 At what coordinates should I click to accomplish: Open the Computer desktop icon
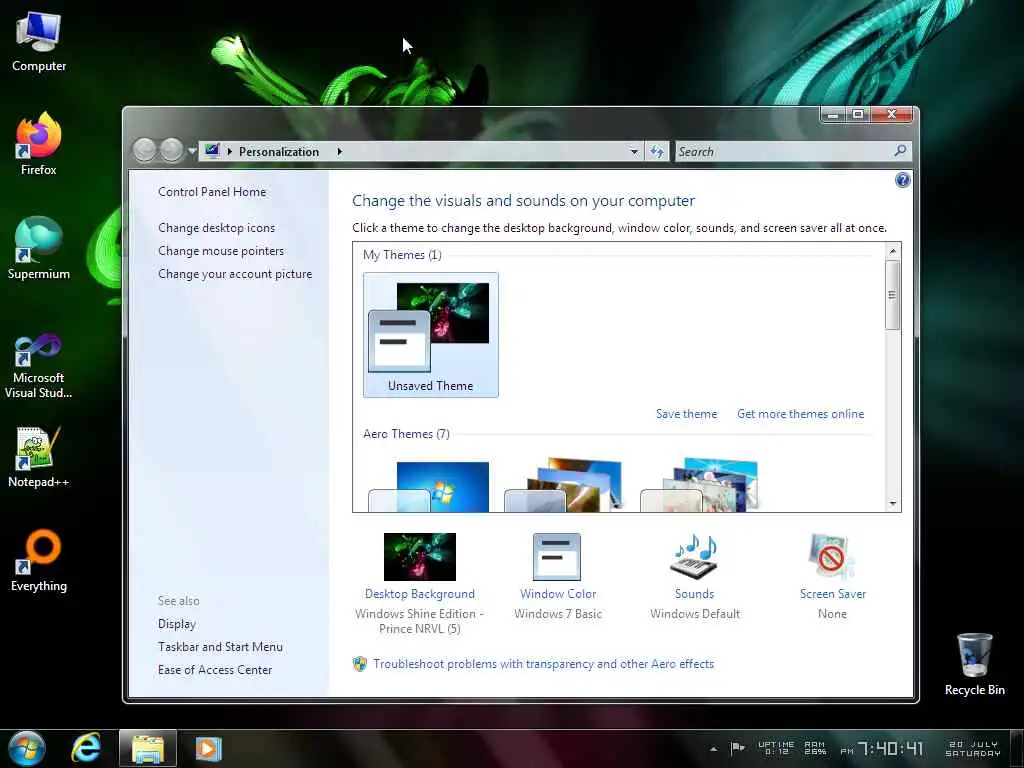point(39,42)
